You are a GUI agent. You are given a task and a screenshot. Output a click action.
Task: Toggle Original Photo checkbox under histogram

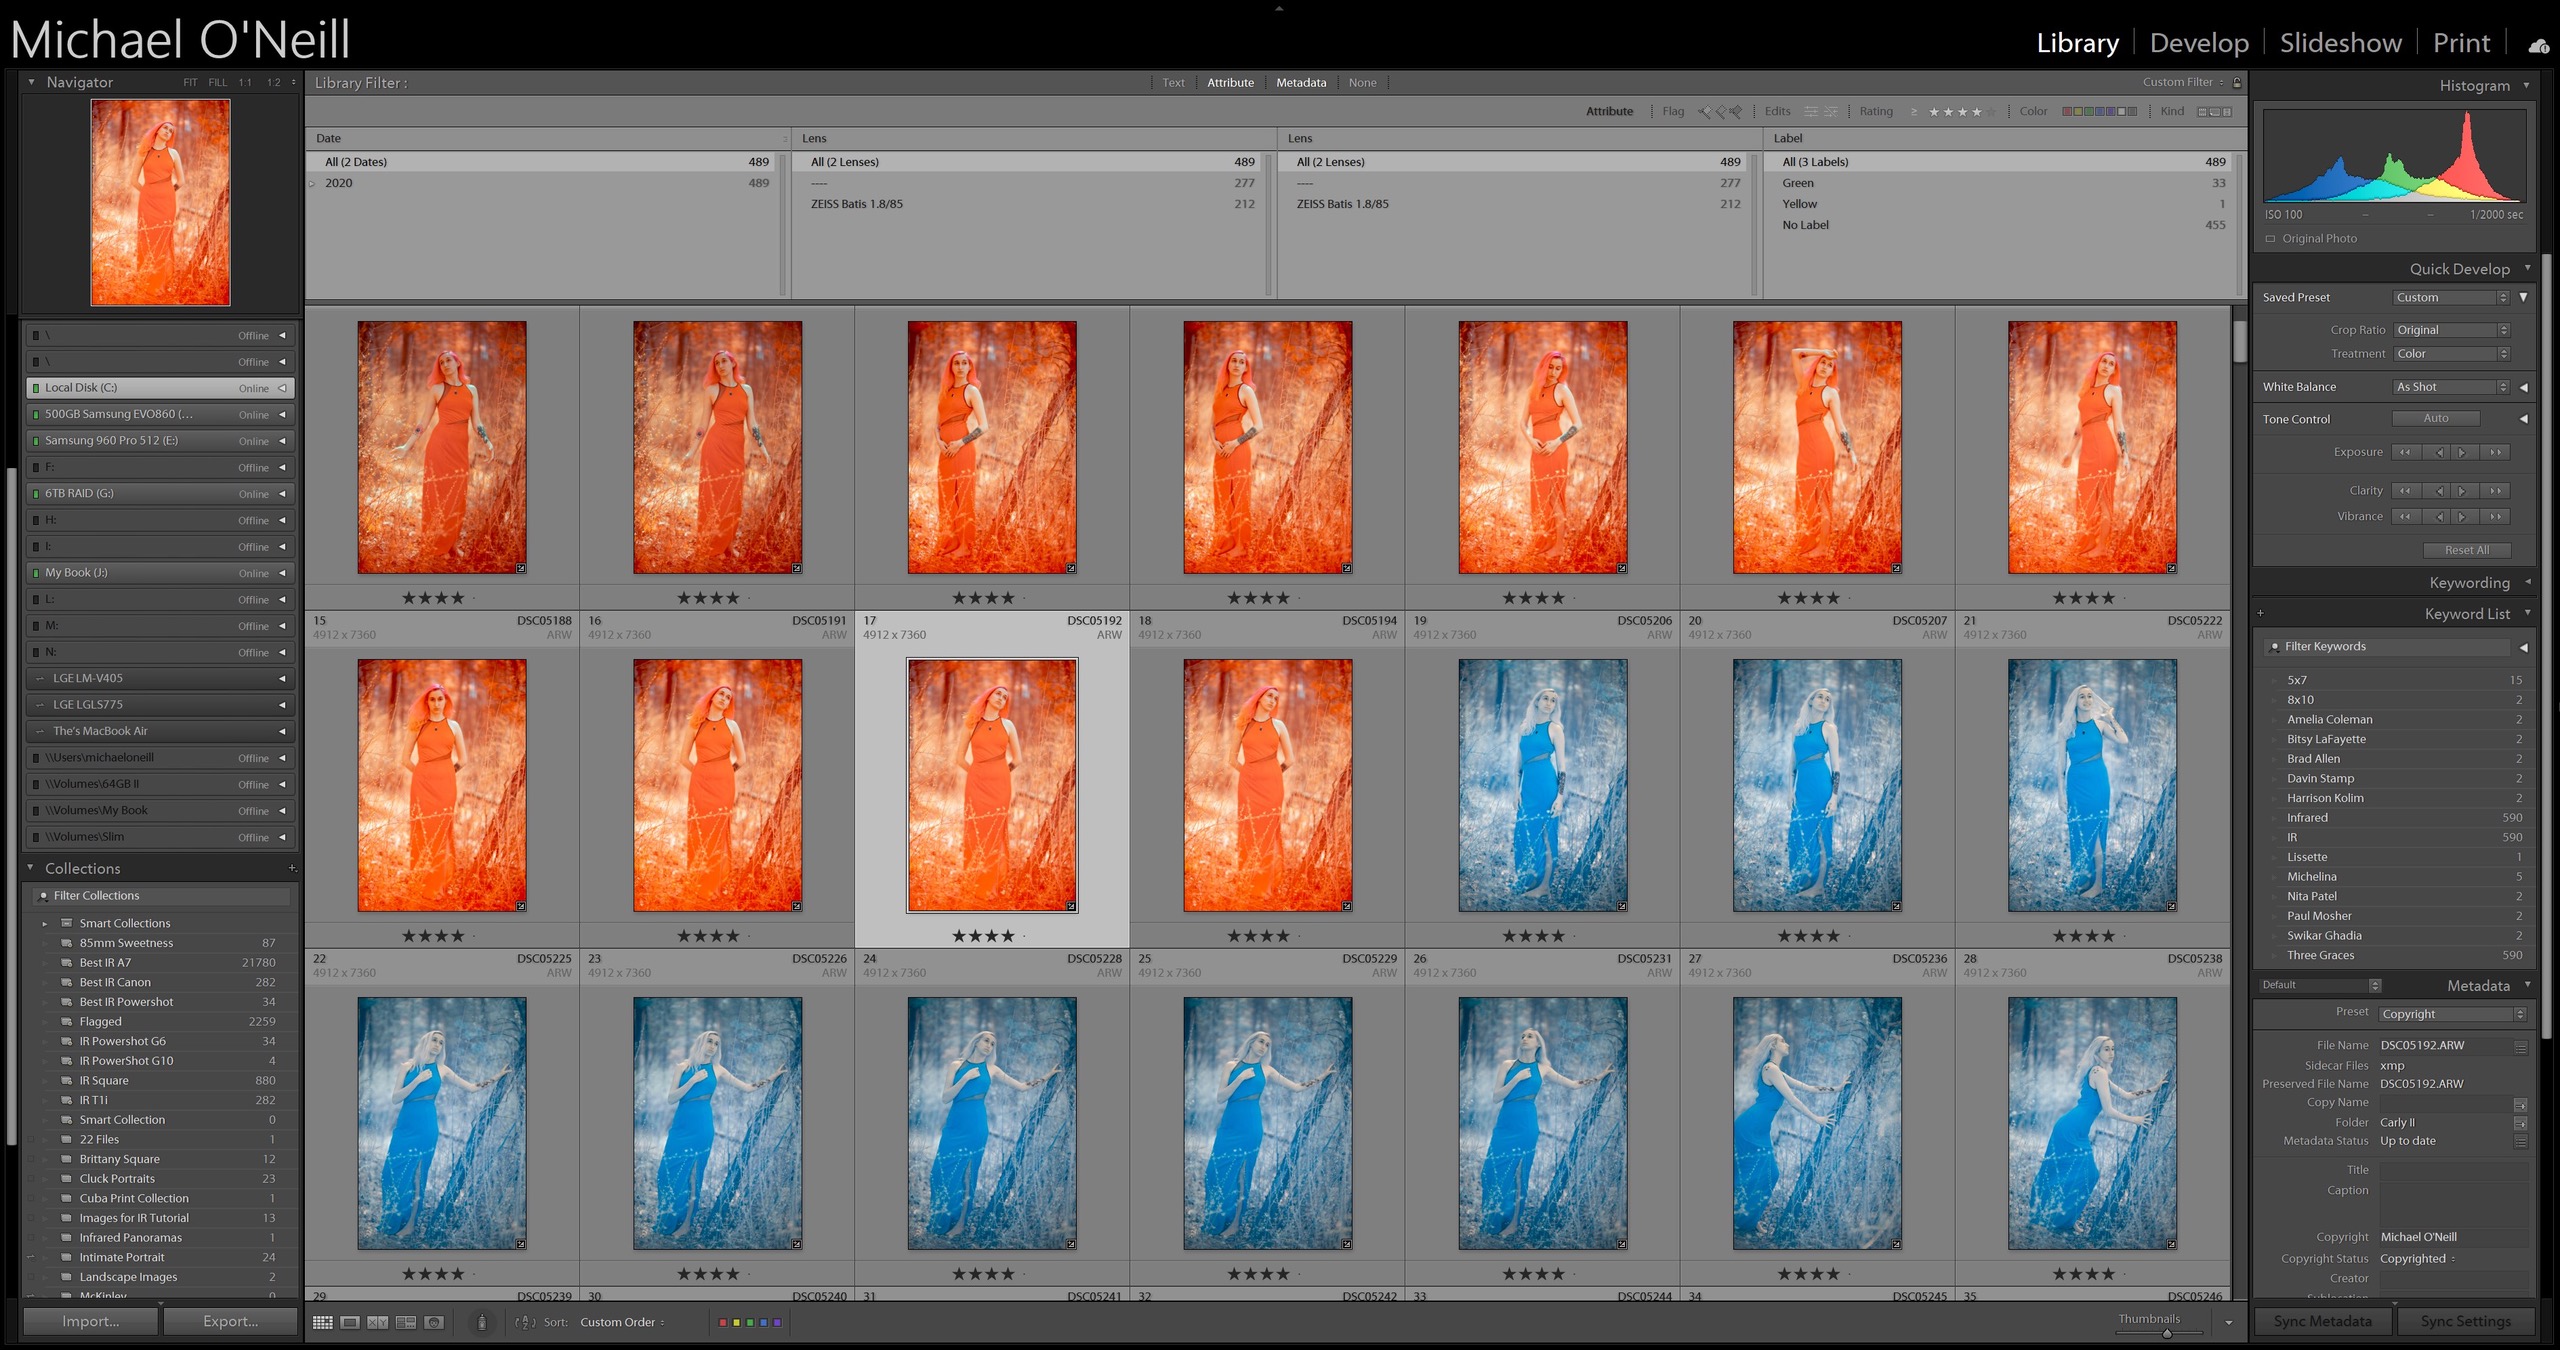click(2270, 238)
